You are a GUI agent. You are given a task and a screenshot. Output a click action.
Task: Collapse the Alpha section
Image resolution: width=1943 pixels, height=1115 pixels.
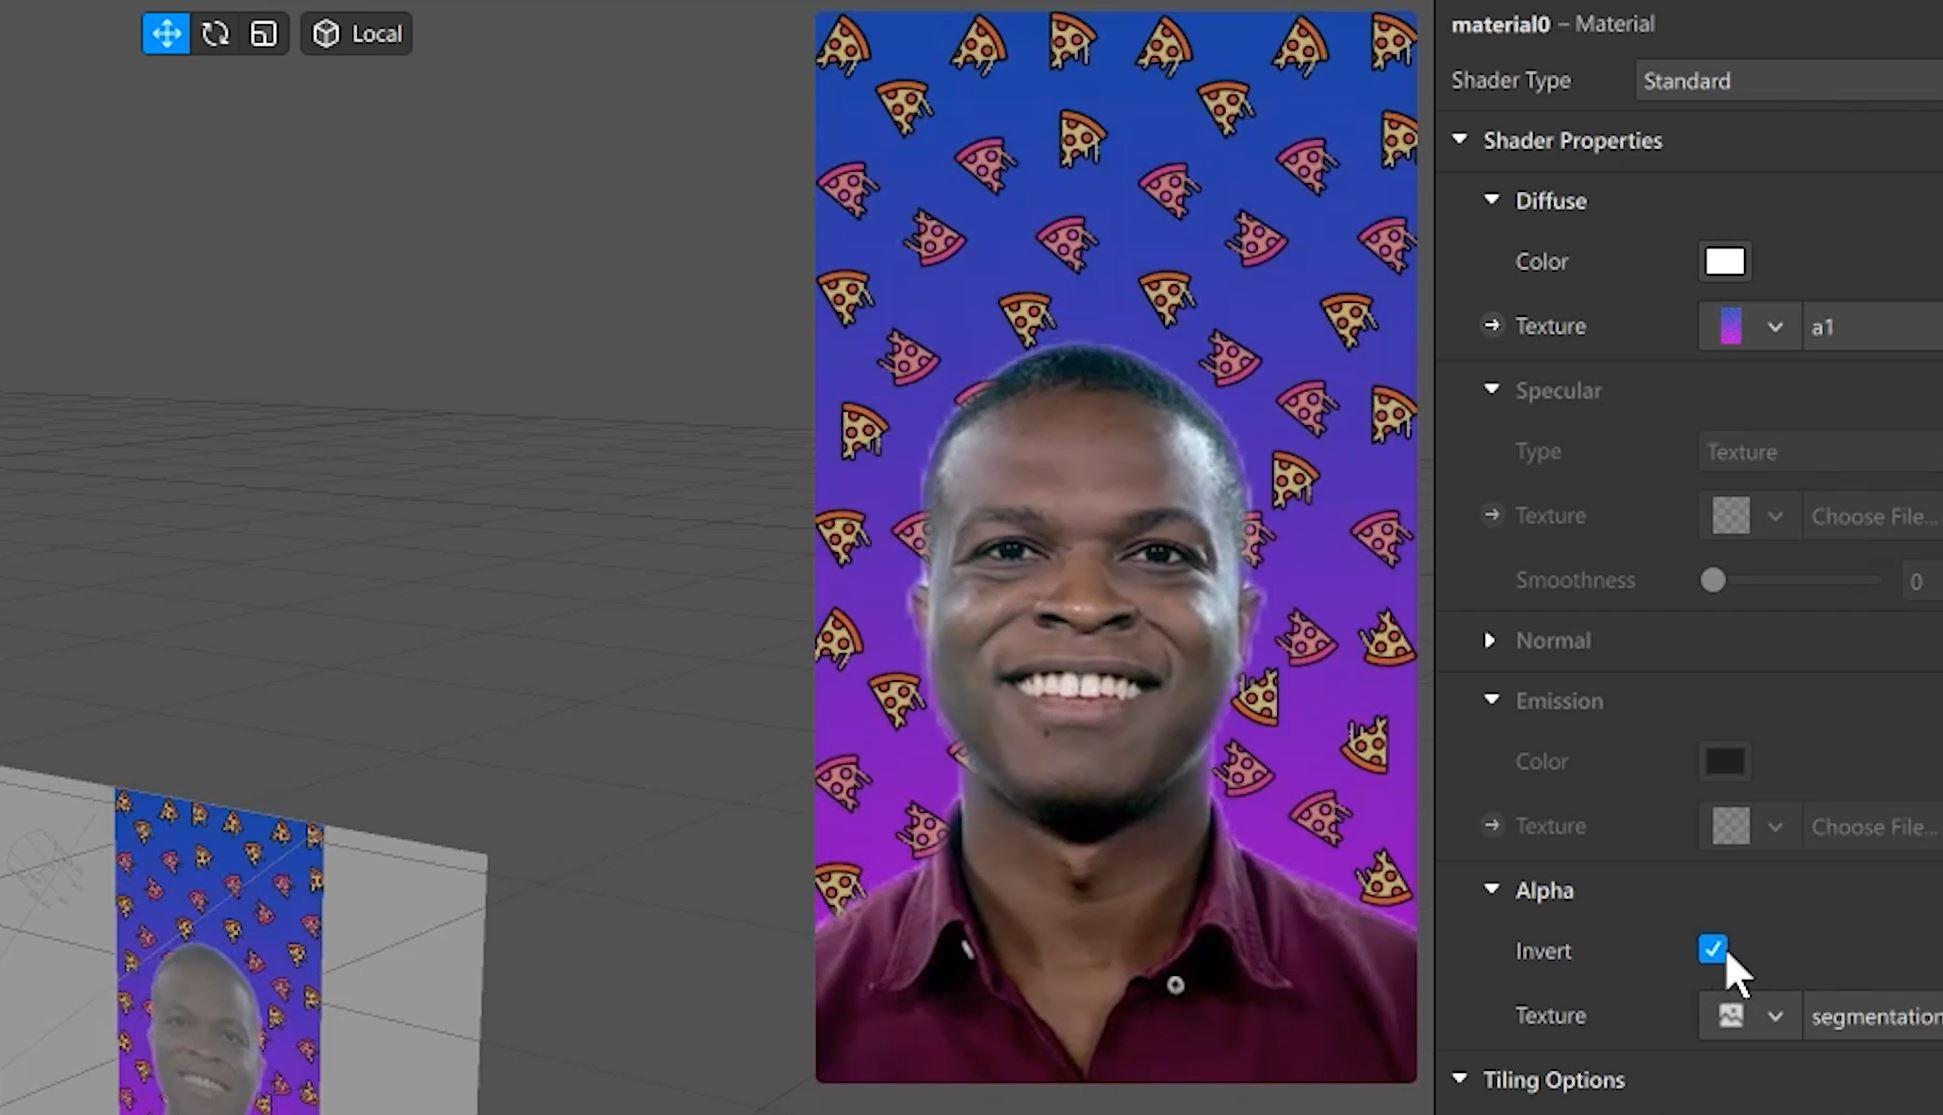(1492, 889)
